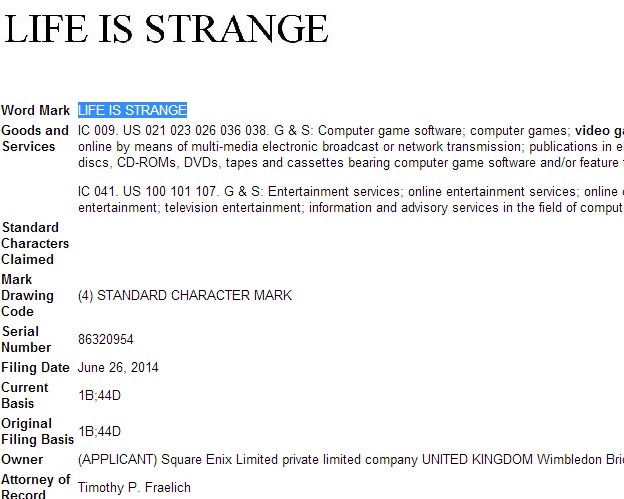Click the (4) STANDARD CHARACTER MARK value
Image resolution: width=624 pixels, height=499 pixels.
(185, 295)
